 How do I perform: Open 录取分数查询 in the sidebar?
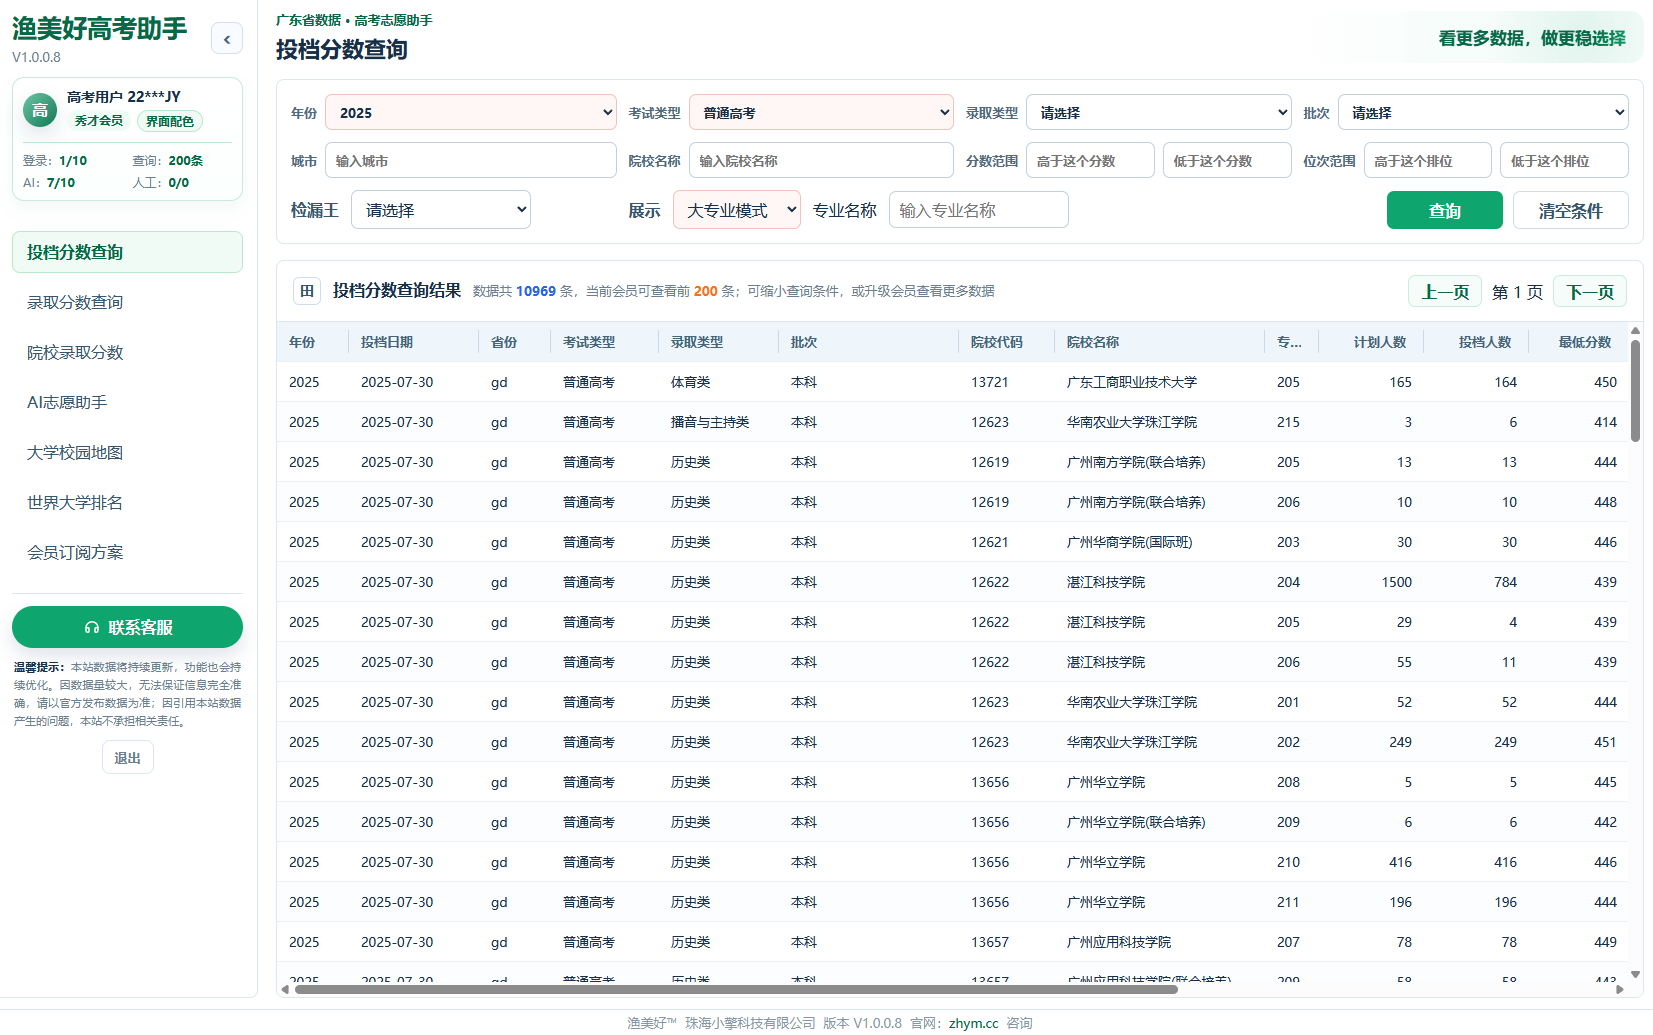[127, 302]
